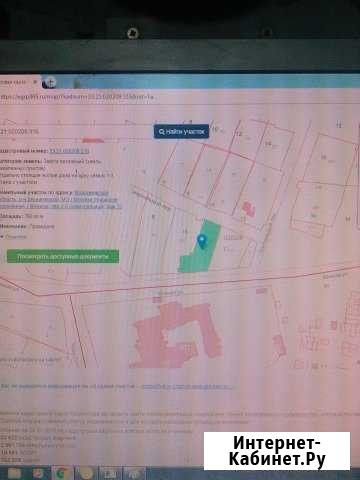Screen dimensions: 360x480
Task: Click the blue location pin on the parcel
Action: [x=202, y=241]
